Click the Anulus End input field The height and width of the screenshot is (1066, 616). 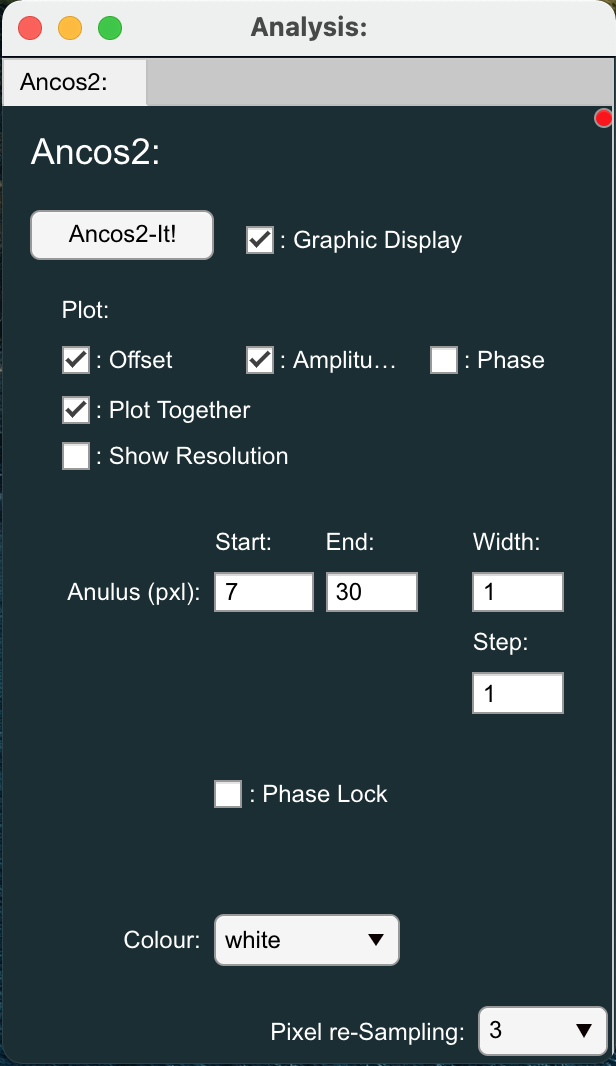[x=372, y=592]
